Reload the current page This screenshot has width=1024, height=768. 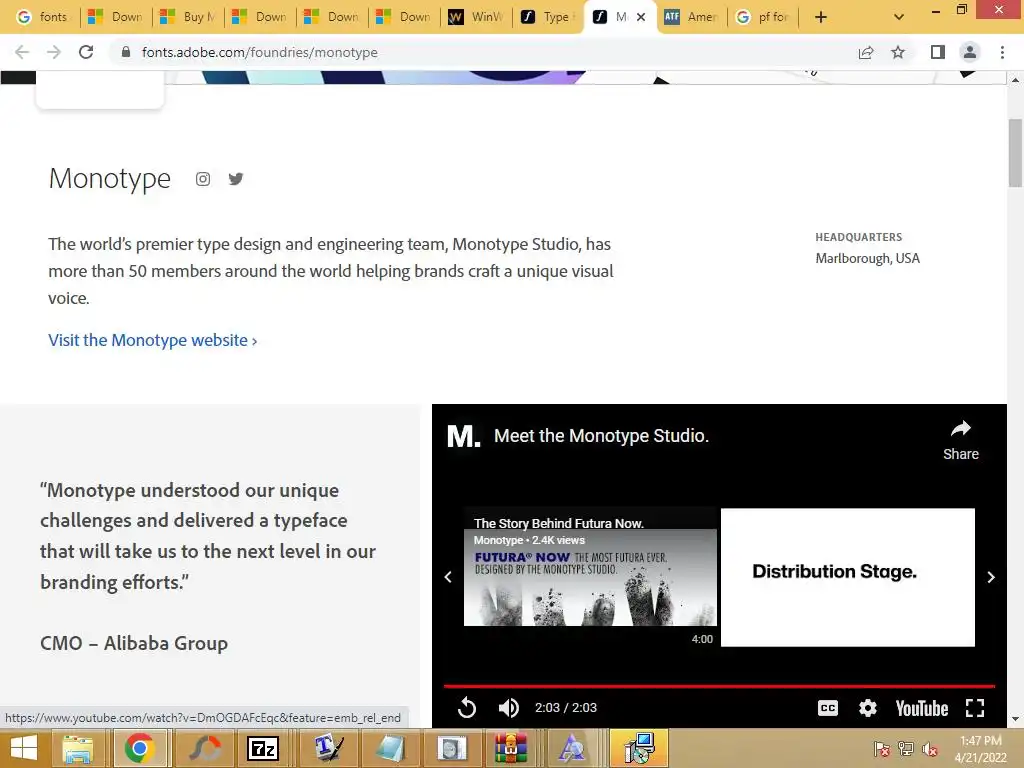click(x=86, y=52)
